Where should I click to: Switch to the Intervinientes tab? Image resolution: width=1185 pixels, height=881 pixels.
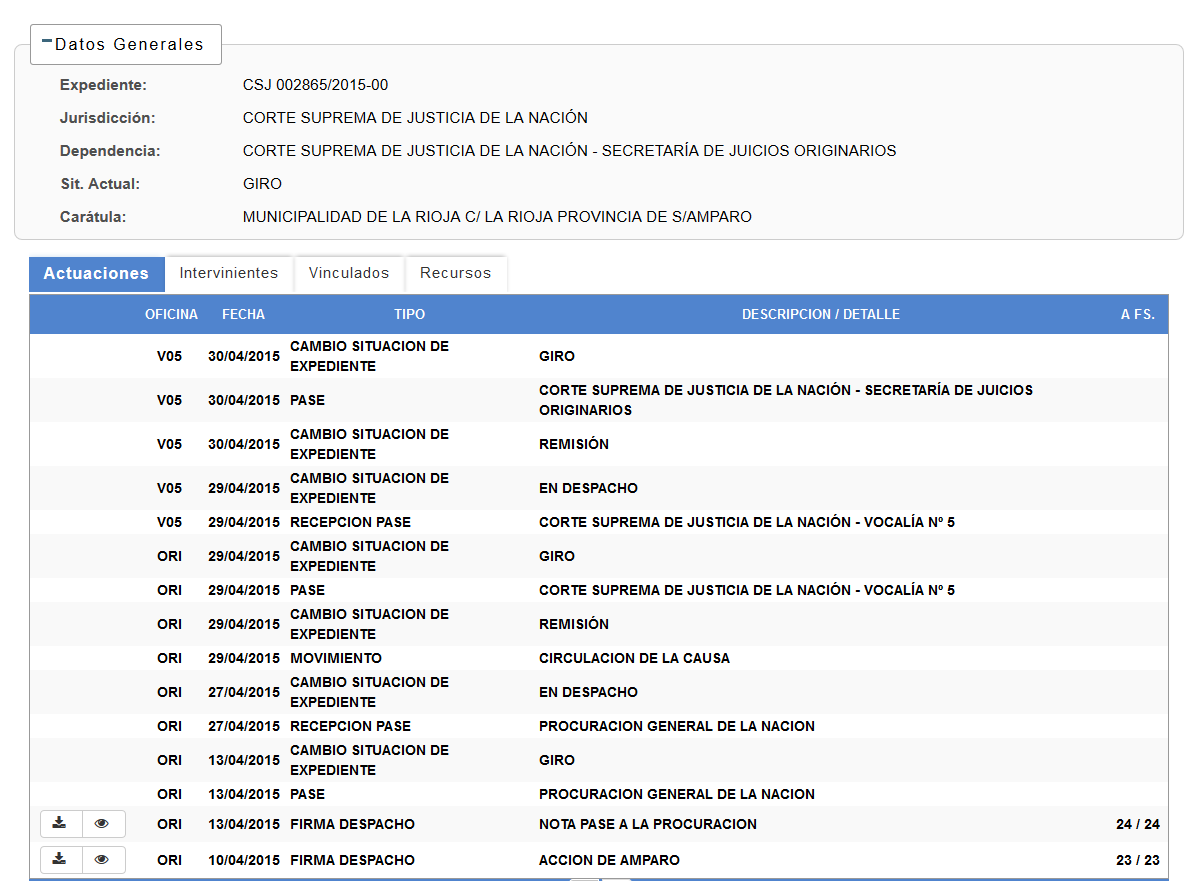(228, 273)
